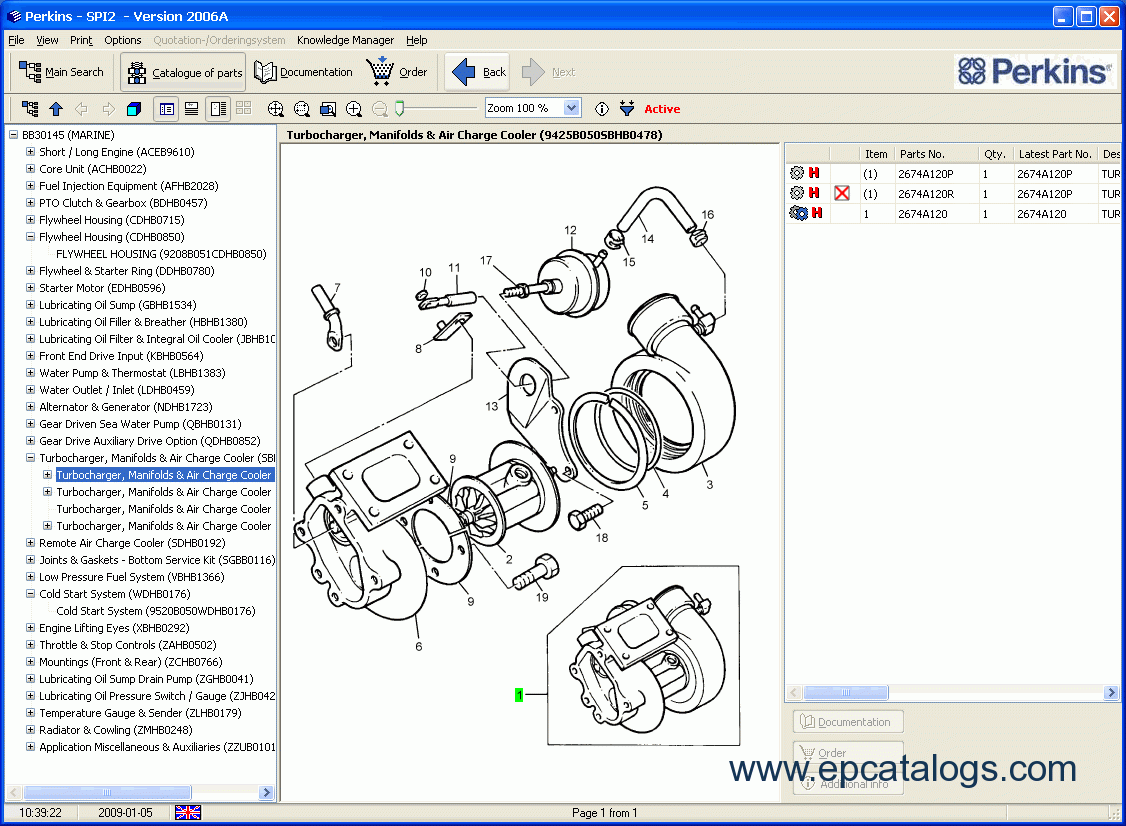Select Engine Lifting Eyes (XBHB0292)
The height and width of the screenshot is (826, 1126).
coord(114,628)
